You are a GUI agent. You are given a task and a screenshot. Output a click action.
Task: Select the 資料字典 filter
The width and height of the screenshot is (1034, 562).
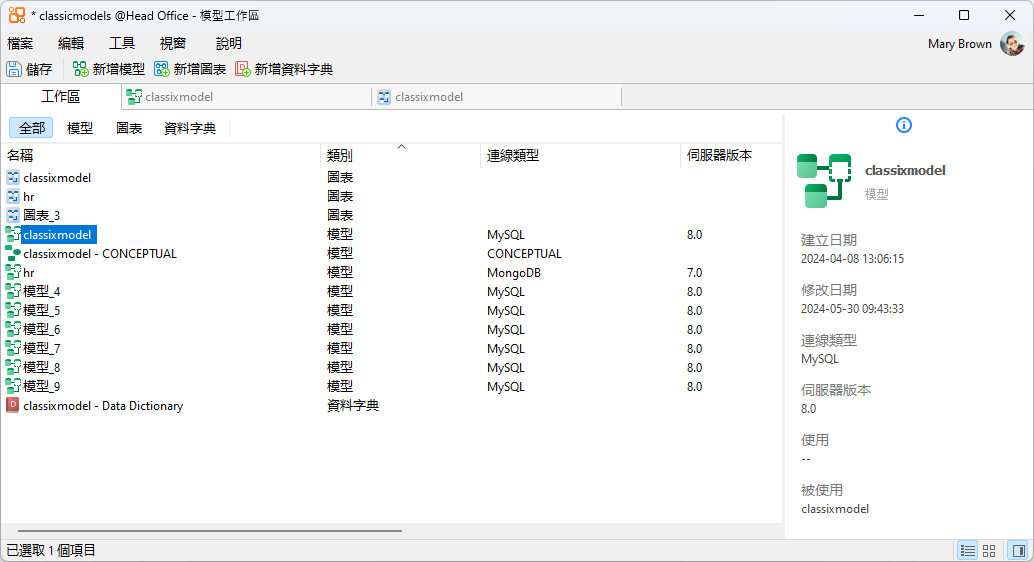tap(190, 128)
